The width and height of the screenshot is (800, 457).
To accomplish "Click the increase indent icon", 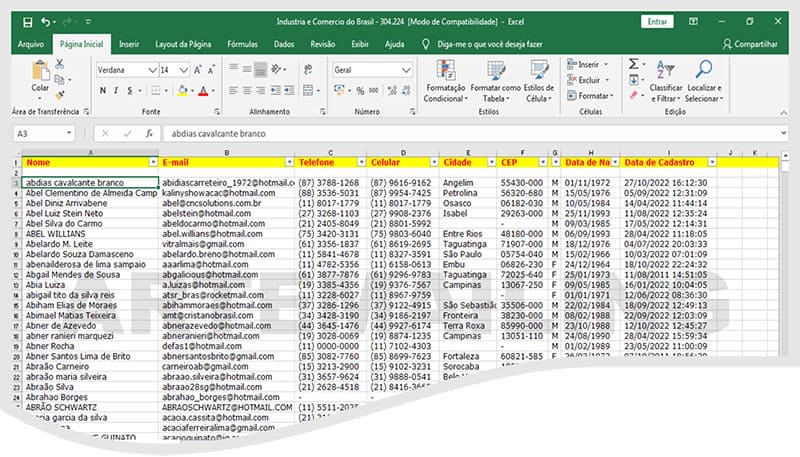I will click(x=289, y=91).
